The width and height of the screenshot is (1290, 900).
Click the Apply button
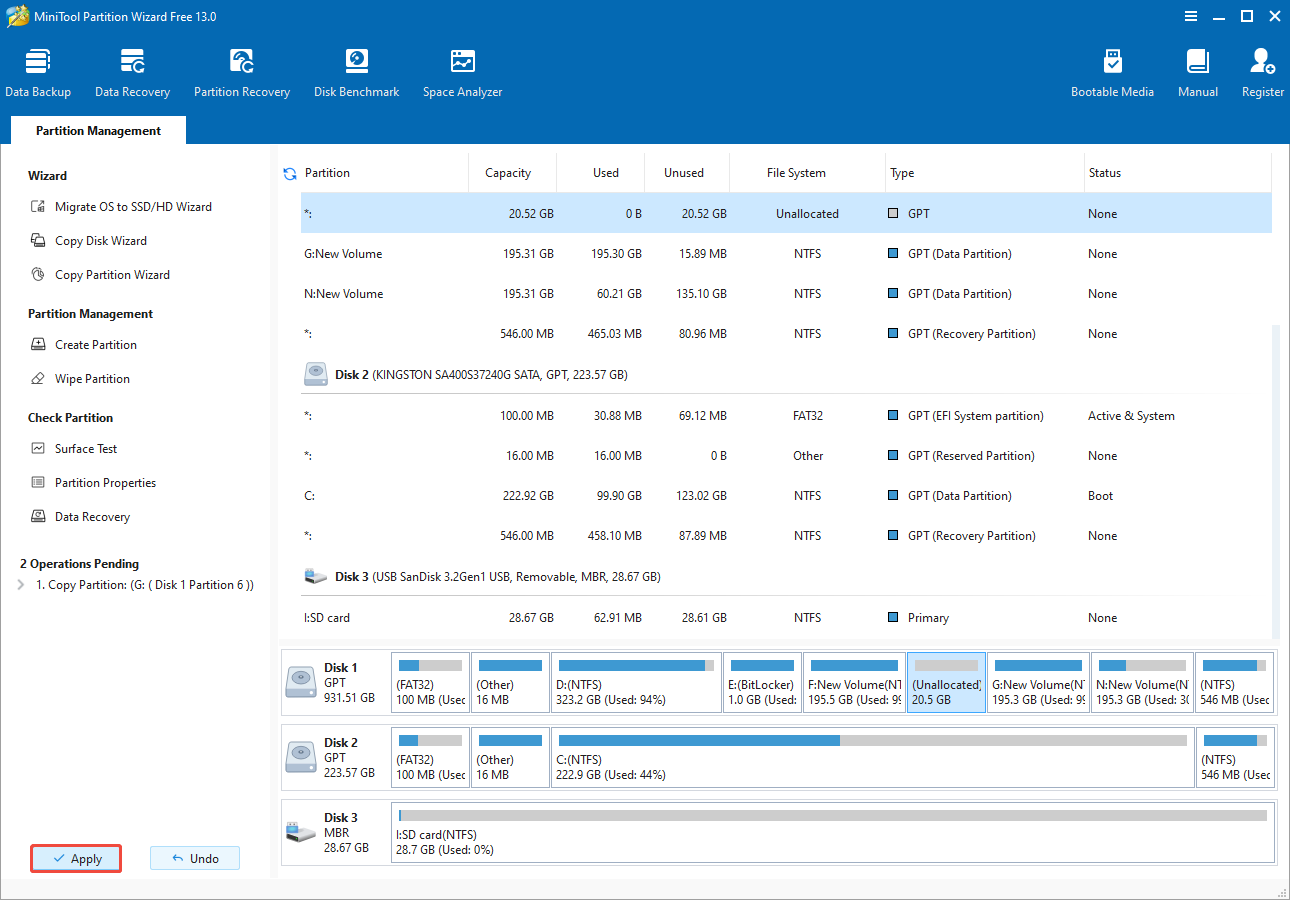click(76, 859)
